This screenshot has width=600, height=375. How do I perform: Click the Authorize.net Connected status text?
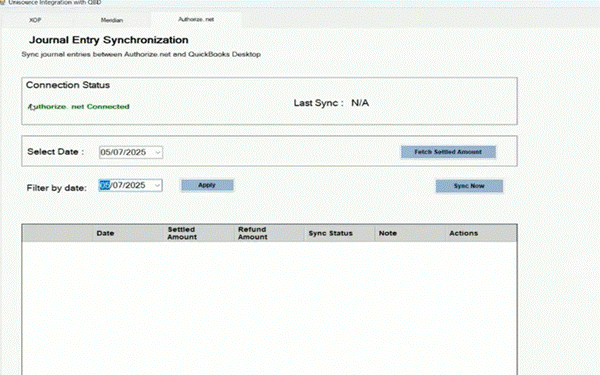point(79,107)
